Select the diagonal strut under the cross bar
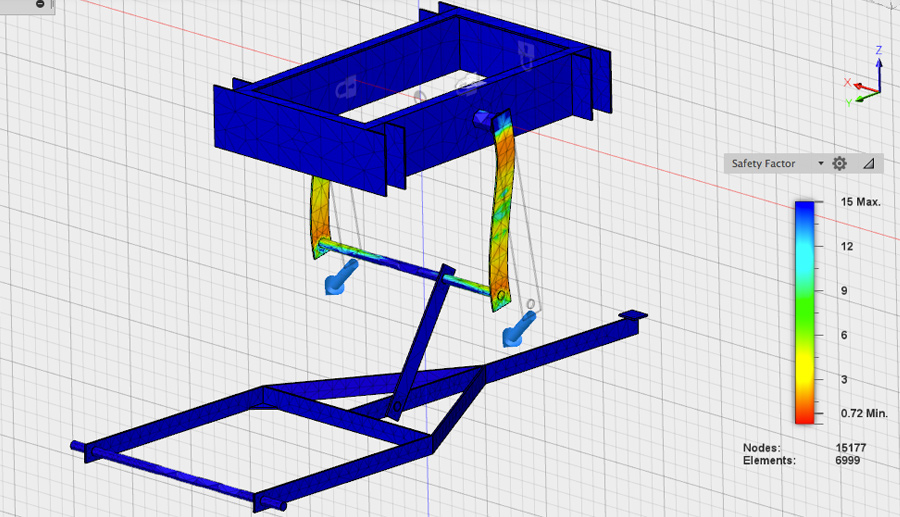The image size is (900, 517). (x=420, y=340)
